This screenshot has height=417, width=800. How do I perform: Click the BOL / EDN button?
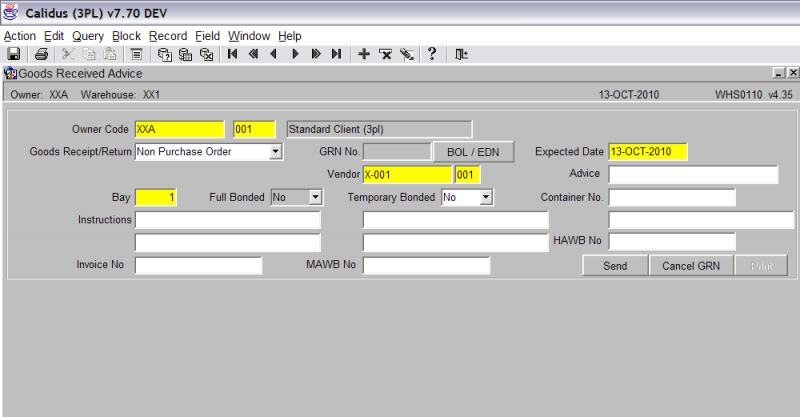(x=473, y=152)
